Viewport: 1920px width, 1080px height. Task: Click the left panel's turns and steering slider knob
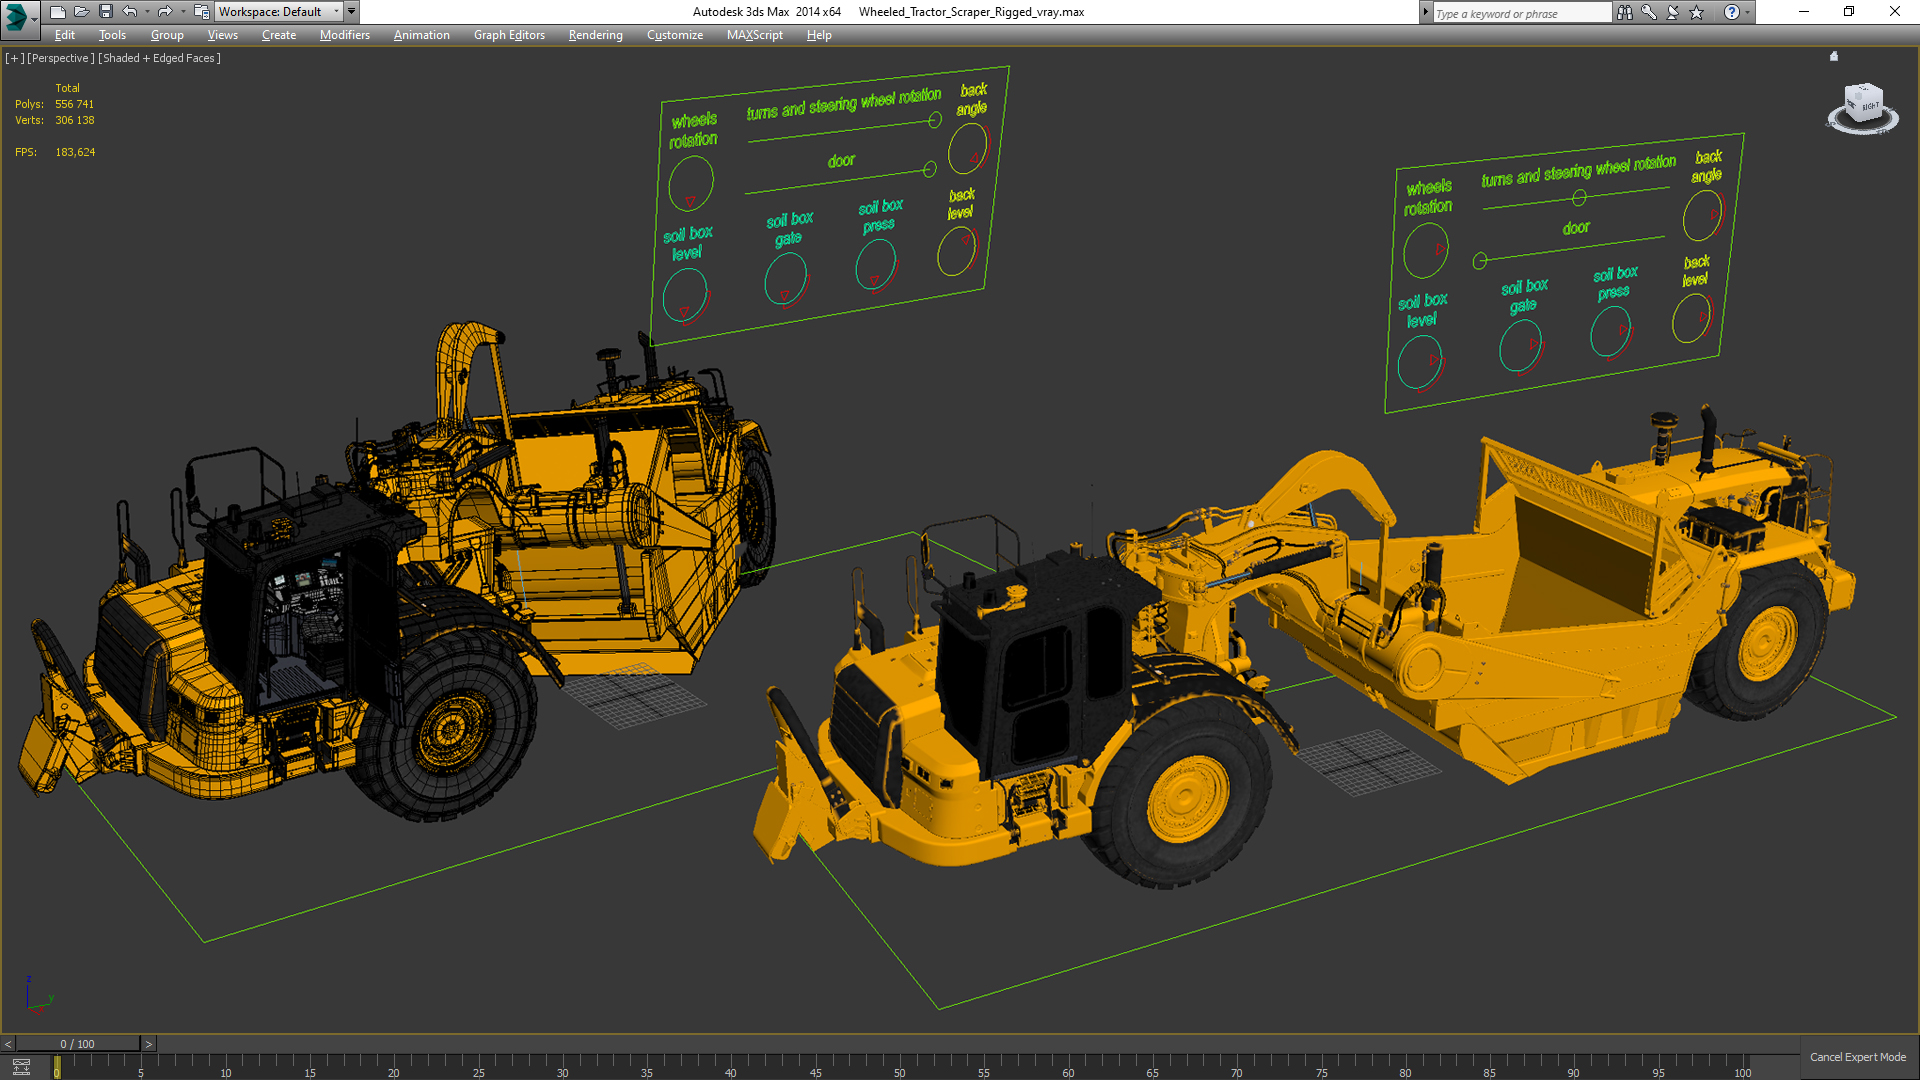pos(935,120)
